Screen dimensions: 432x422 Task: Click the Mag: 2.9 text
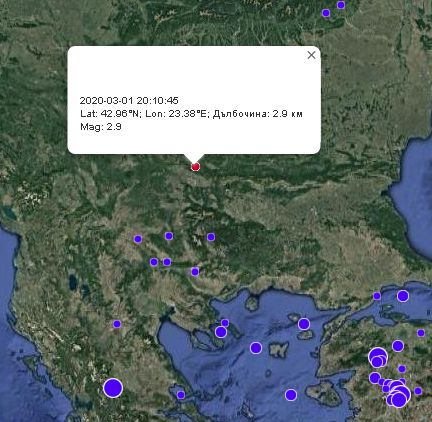(101, 127)
